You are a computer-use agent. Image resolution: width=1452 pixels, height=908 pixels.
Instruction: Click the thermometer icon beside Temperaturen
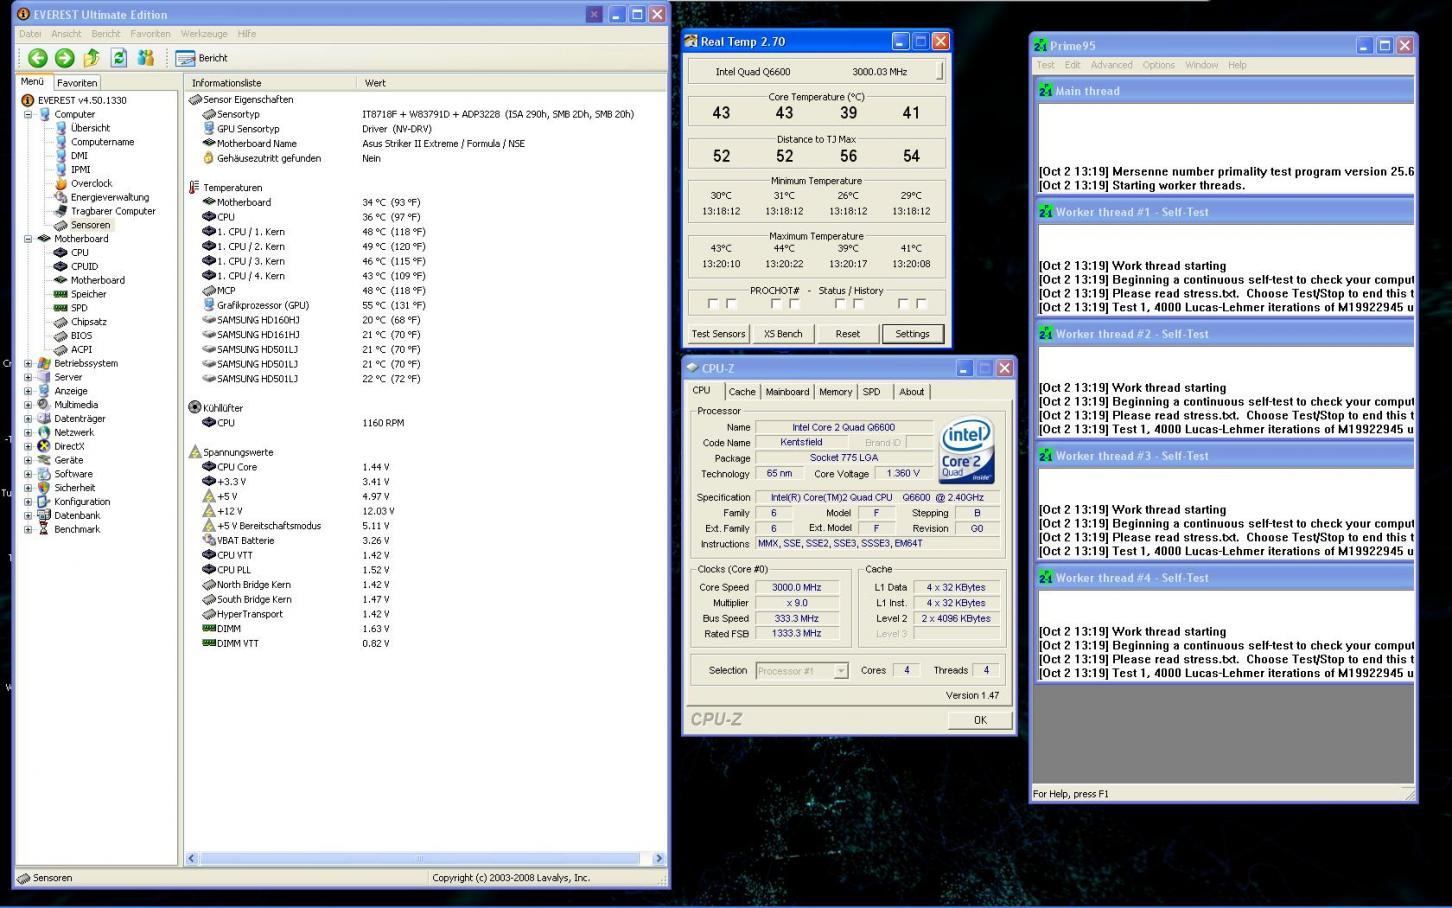pyautogui.click(x=194, y=187)
